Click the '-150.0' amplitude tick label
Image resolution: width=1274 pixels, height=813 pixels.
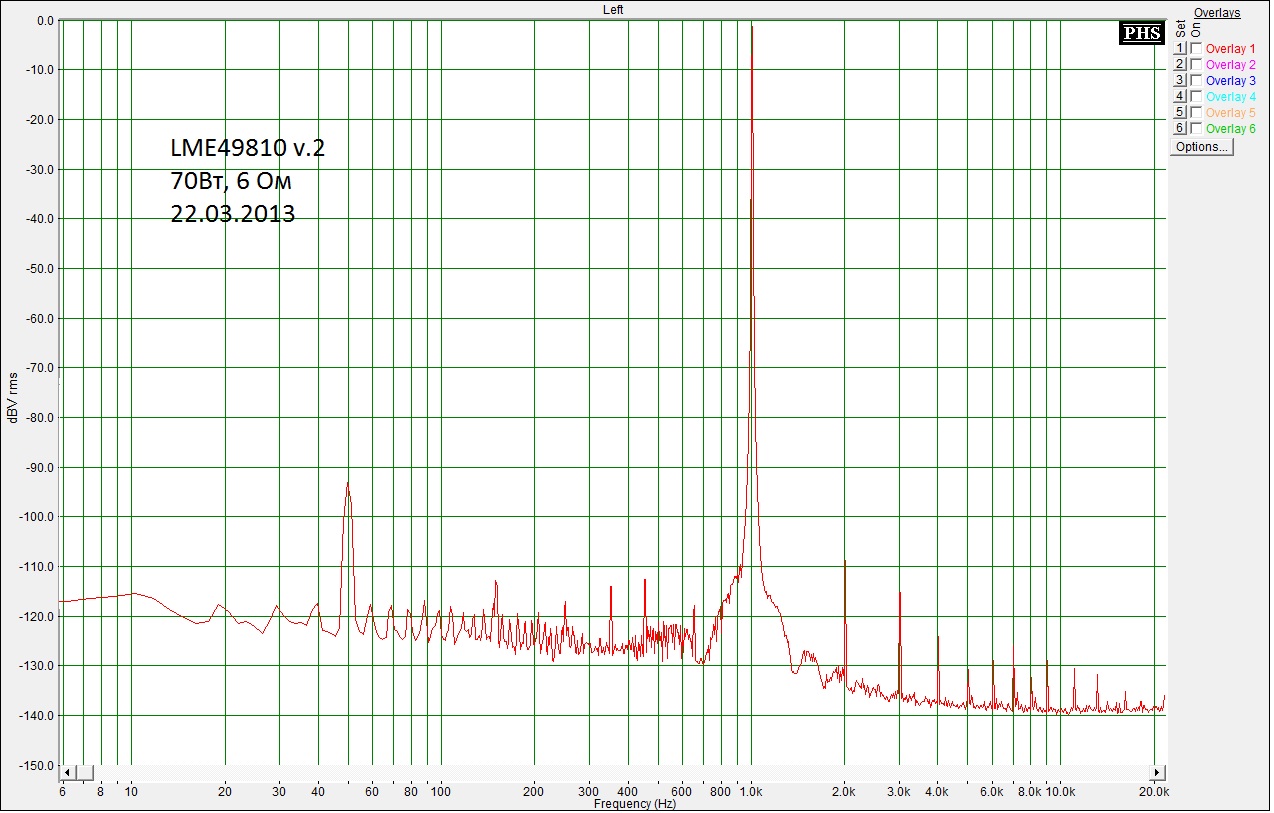click(x=38, y=766)
